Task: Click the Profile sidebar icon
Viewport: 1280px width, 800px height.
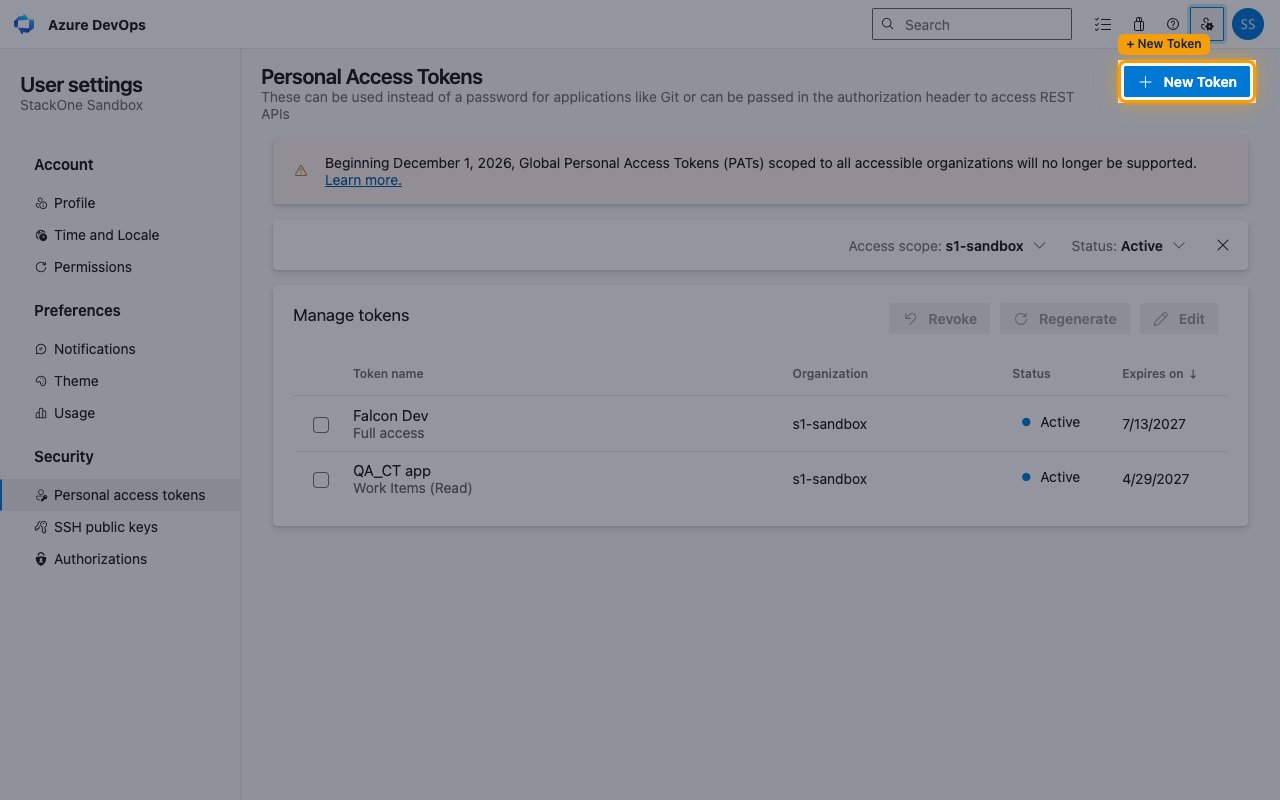Action: click(41, 203)
